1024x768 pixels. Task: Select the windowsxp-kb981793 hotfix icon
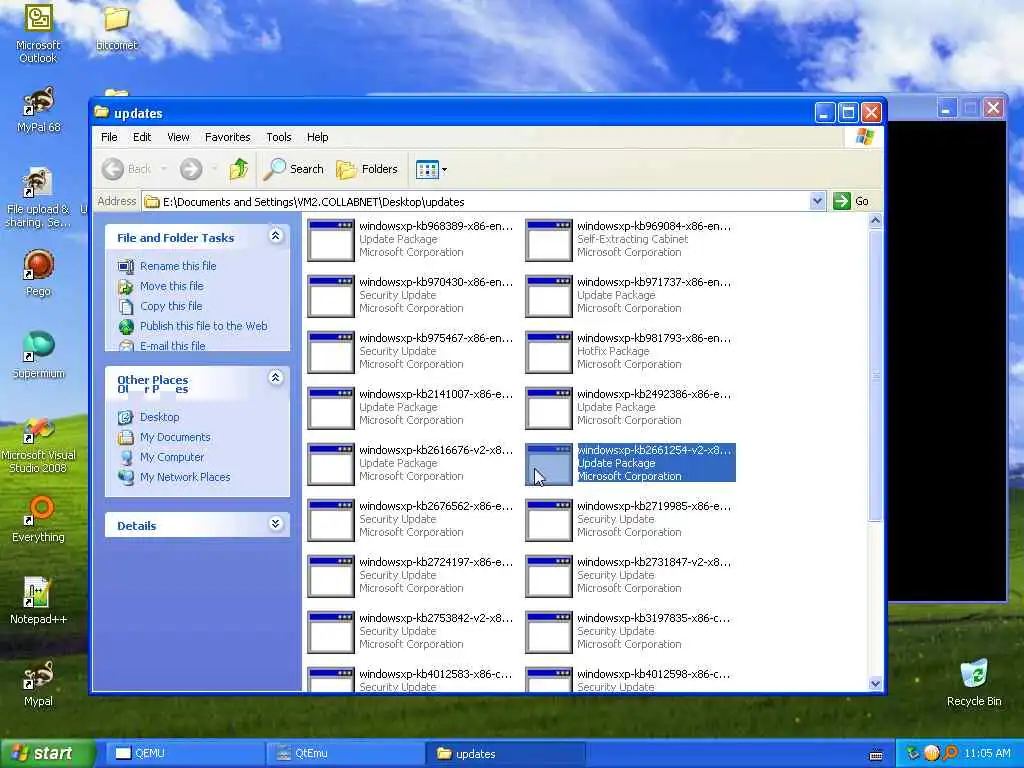point(549,352)
